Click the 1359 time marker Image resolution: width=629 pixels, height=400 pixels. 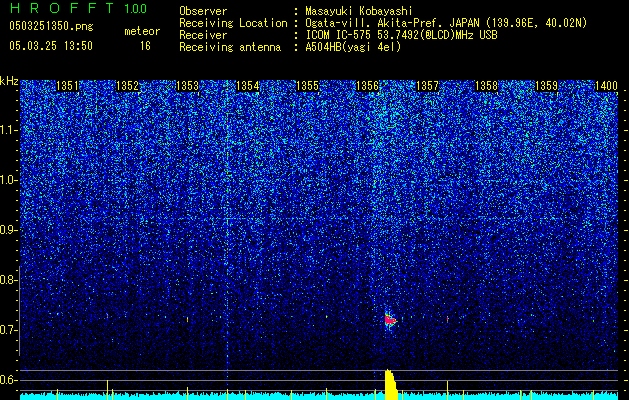pyautogui.click(x=547, y=86)
